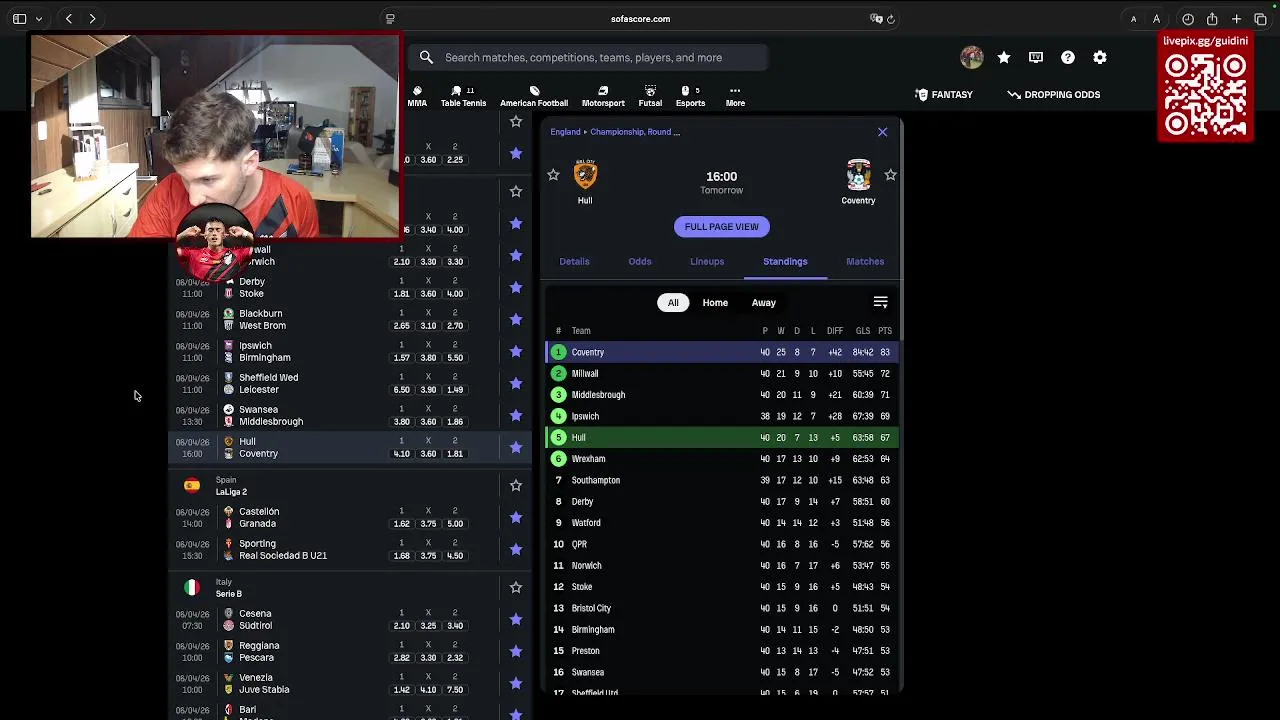The height and width of the screenshot is (720, 1280).
Task: Favorite Coventry team star in panel header
Action: click(x=890, y=175)
